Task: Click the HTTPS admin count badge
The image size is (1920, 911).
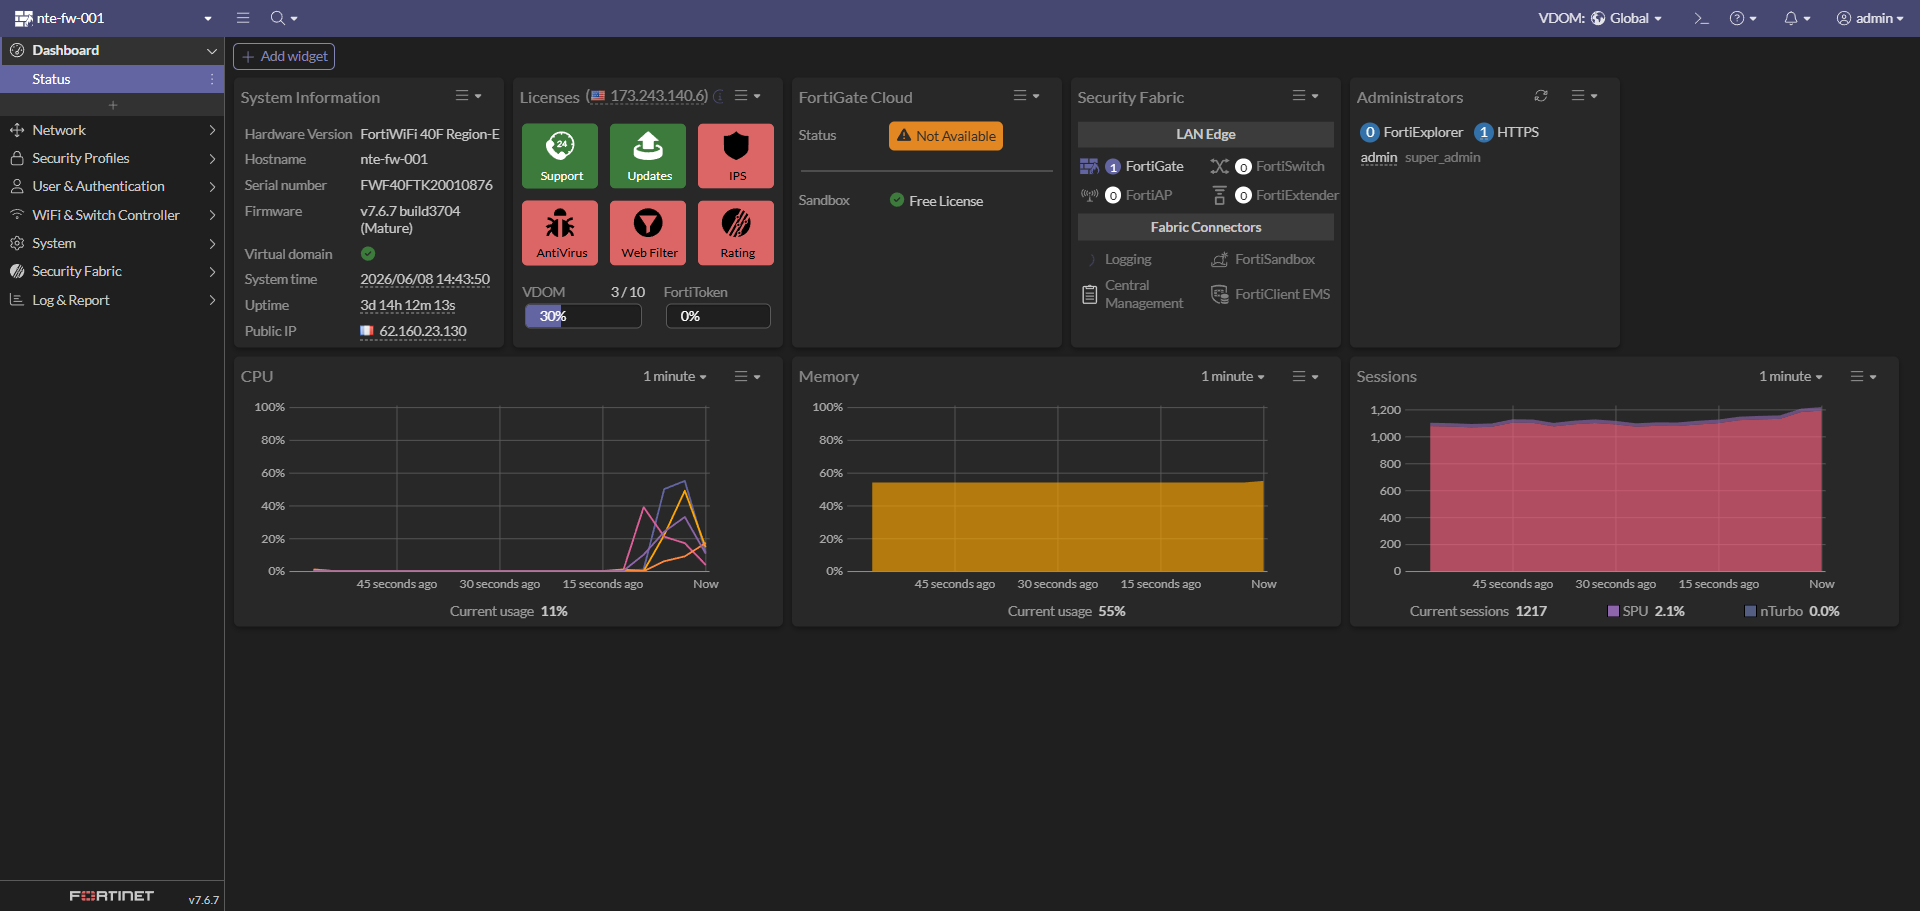Action: pos(1484,132)
